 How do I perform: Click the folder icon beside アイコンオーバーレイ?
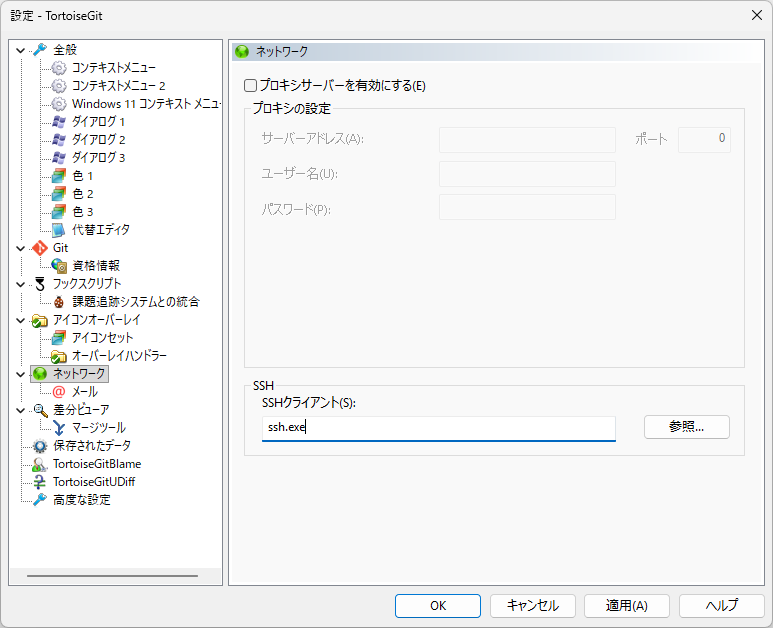tap(40, 320)
